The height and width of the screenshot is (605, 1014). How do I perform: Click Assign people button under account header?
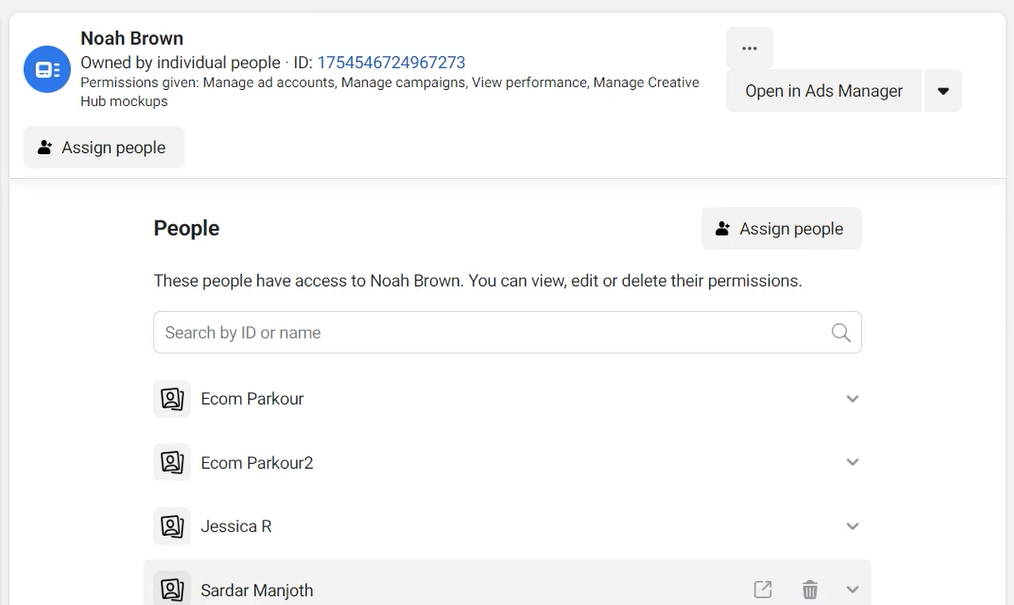click(104, 147)
